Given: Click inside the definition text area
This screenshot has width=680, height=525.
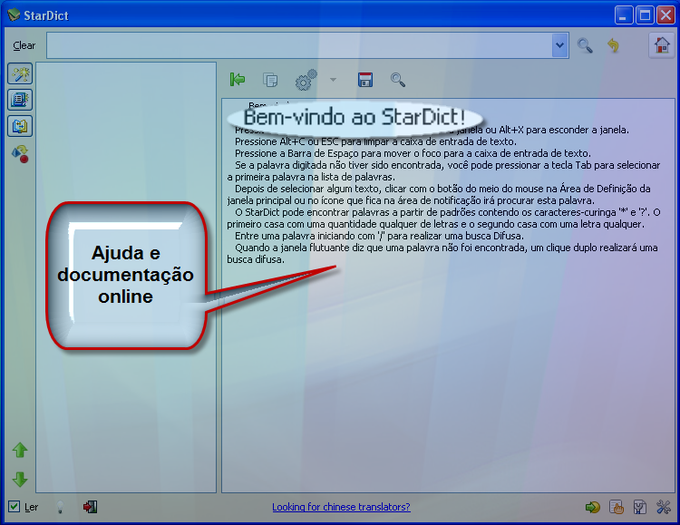Looking at the screenshot, I should [x=448, y=295].
